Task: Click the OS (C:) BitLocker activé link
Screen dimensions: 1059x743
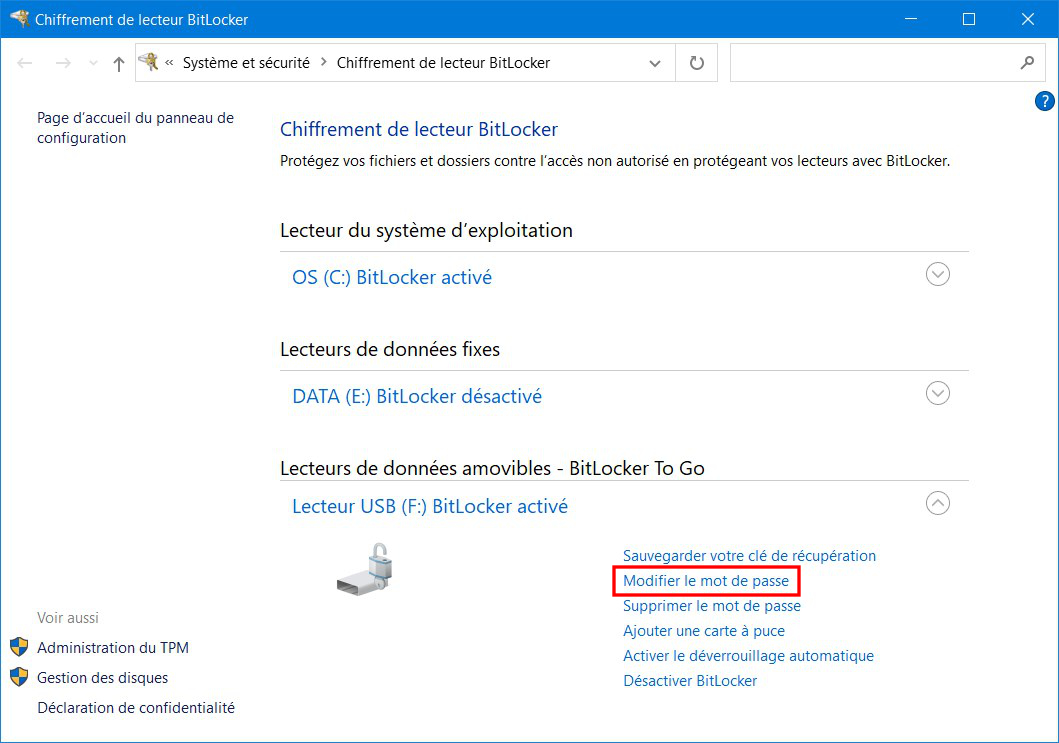Action: click(x=392, y=277)
